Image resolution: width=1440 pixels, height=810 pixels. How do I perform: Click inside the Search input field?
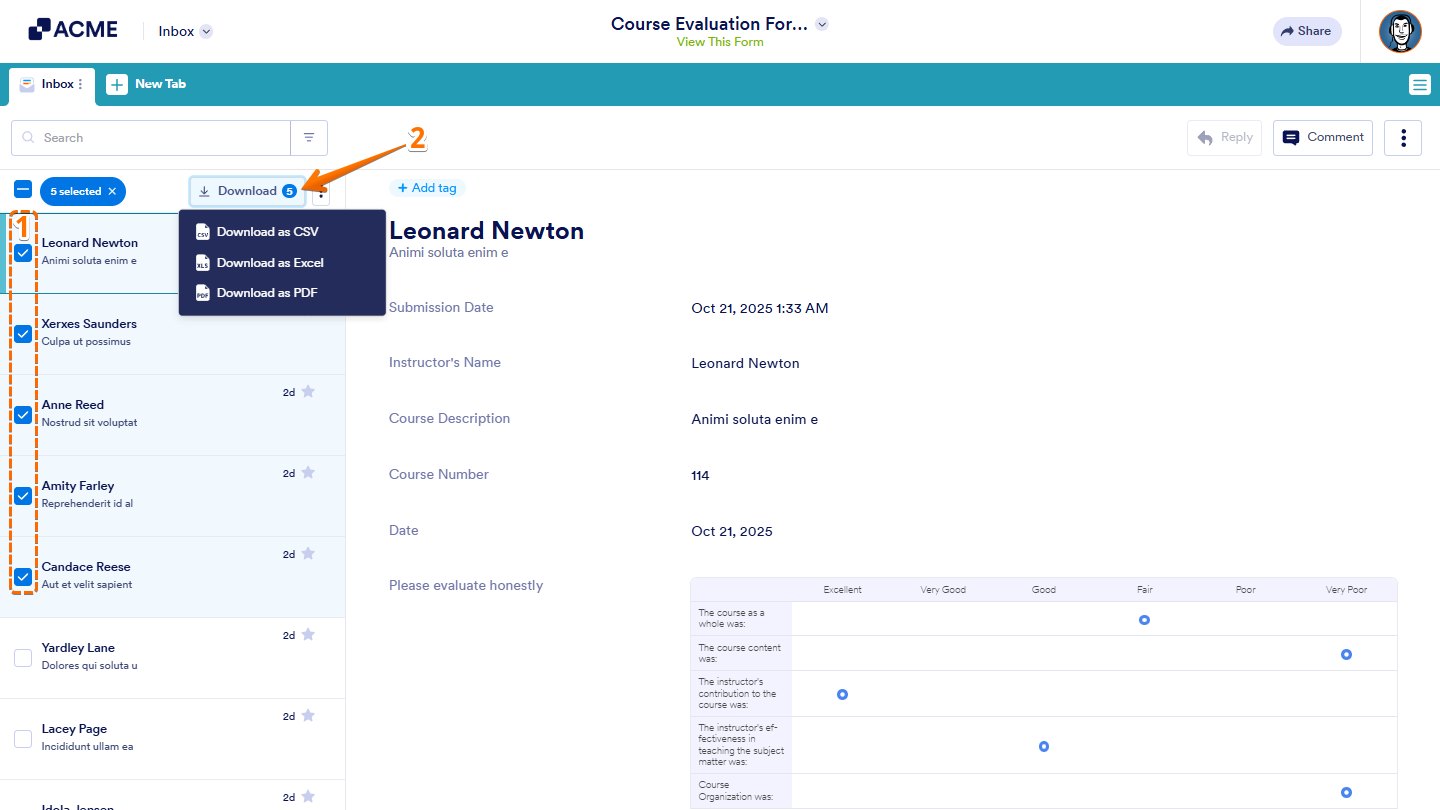150,137
